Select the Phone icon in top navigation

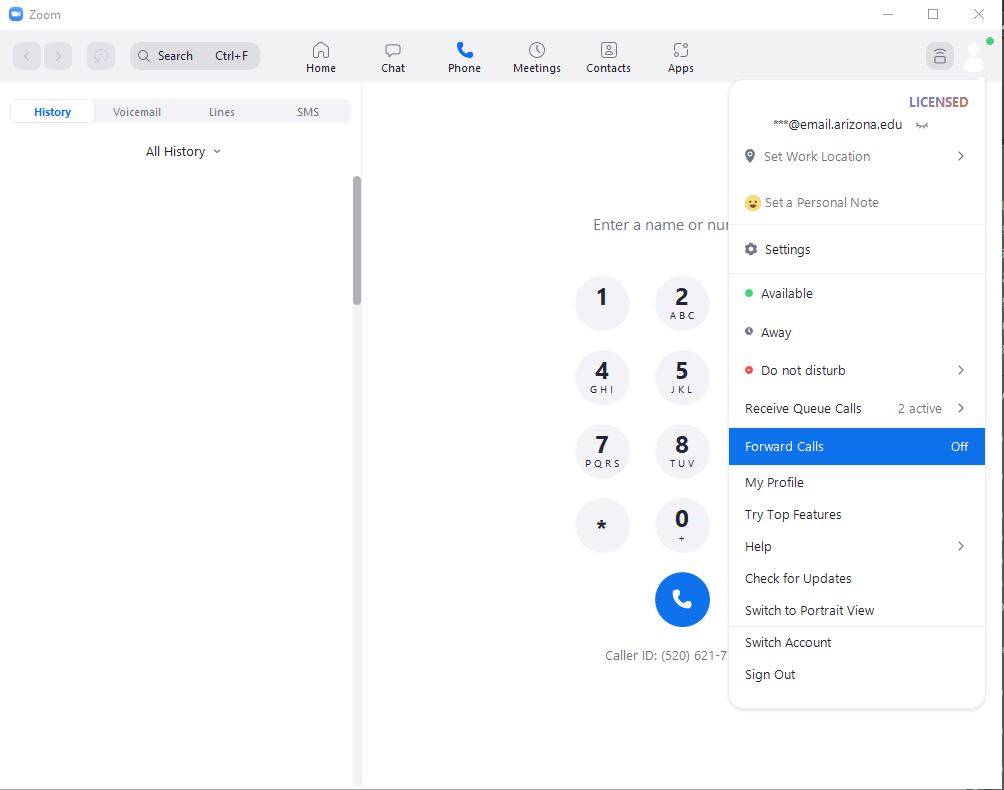pos(464,50)
